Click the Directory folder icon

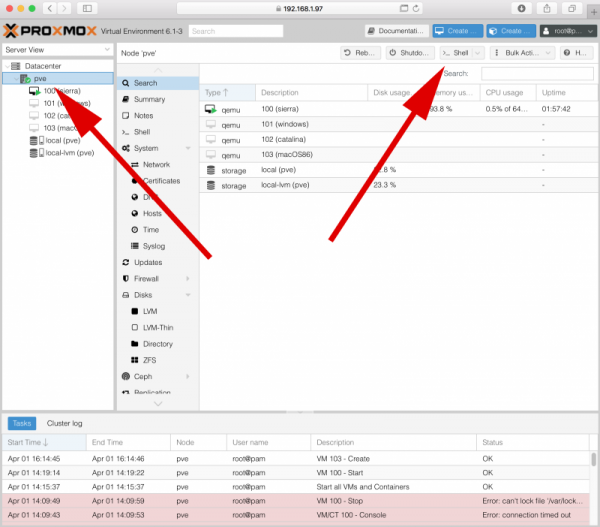pyautogui.click(x=135, y=344)
